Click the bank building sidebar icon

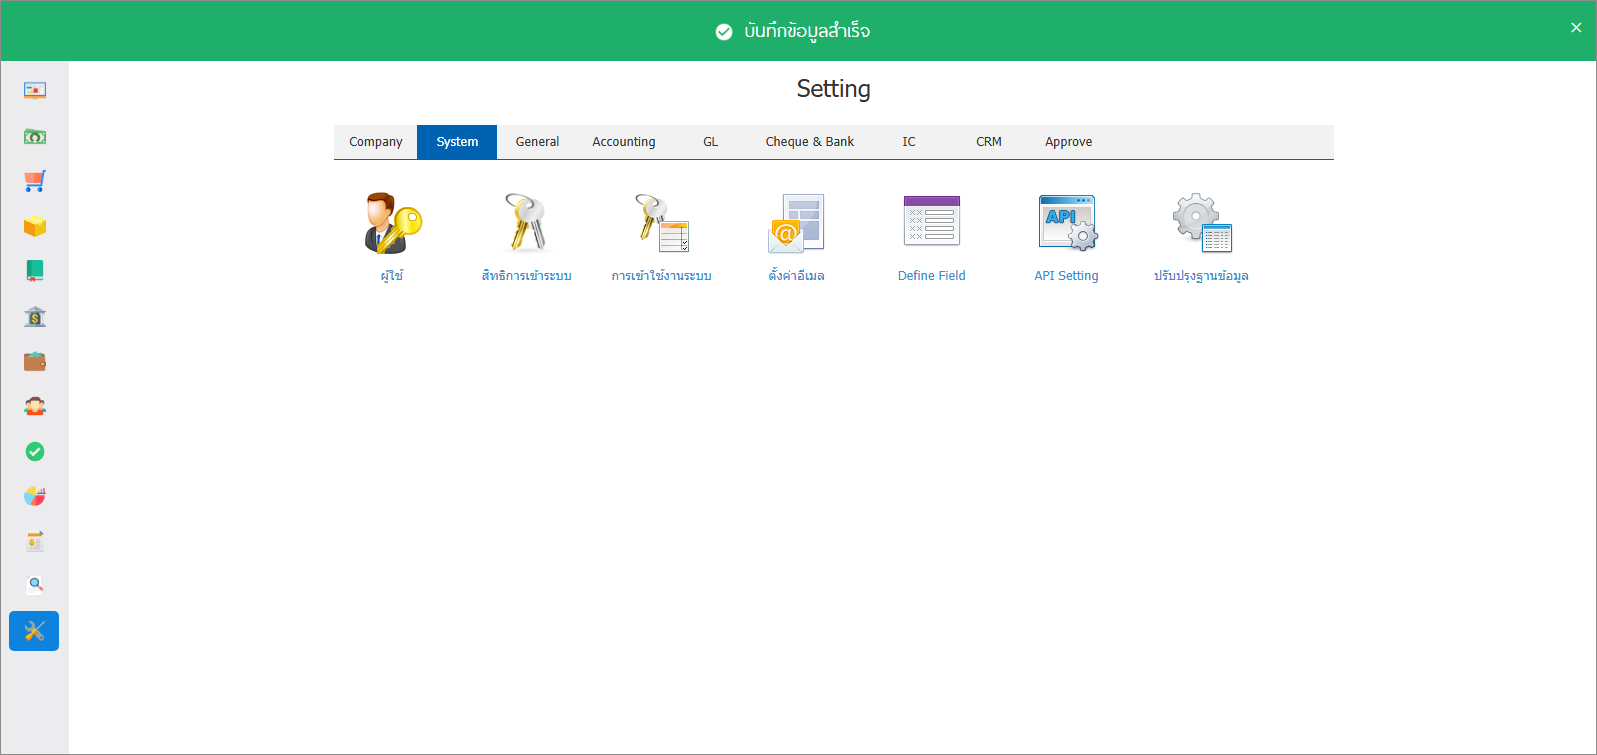(35, 317)
